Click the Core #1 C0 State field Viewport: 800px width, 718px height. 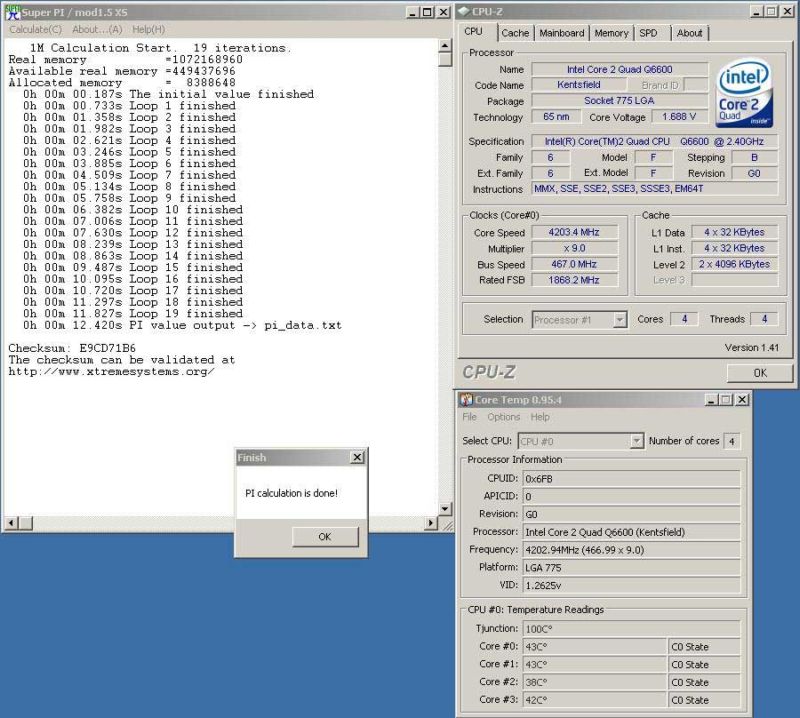(x=704, y=664)
